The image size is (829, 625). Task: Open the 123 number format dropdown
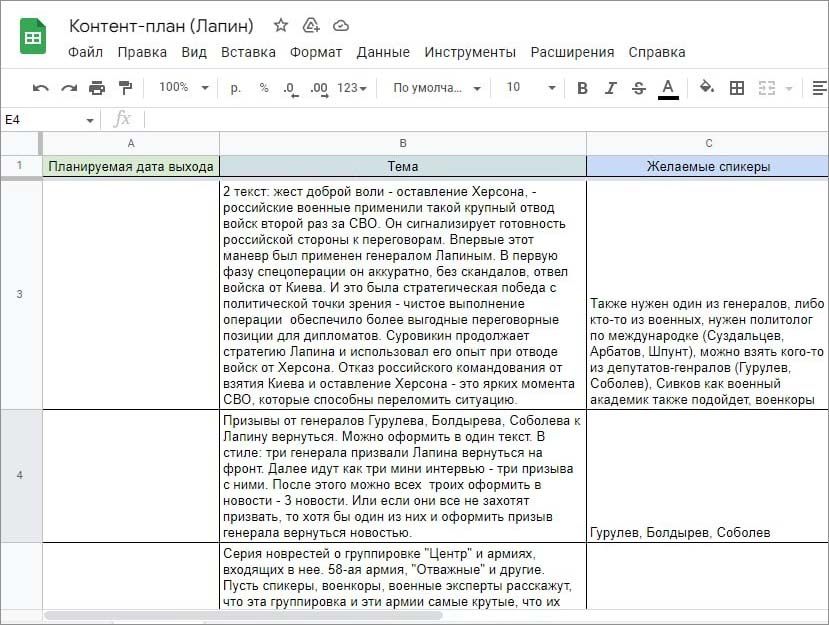tap(352, 88)
